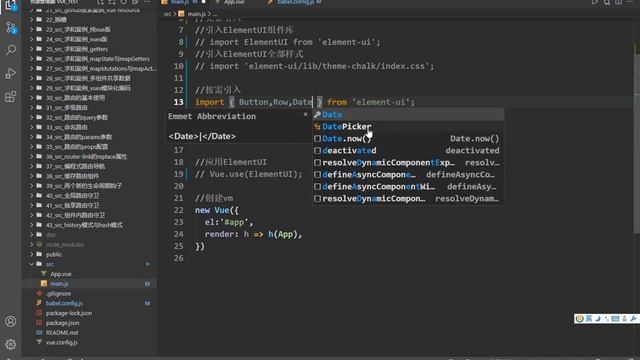Open the Extensions view

(11, 97)
